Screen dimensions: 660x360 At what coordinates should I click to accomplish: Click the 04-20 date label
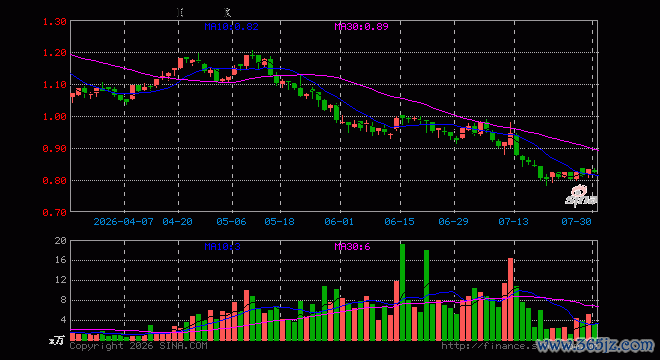[x=178, y=221]
